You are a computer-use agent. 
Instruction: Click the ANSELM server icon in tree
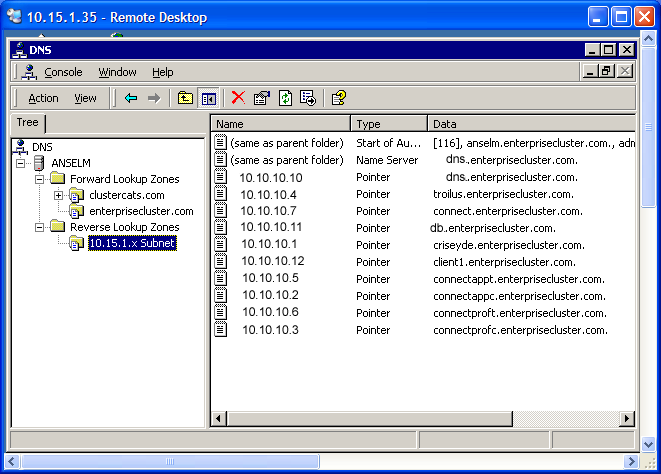(39, 163)
